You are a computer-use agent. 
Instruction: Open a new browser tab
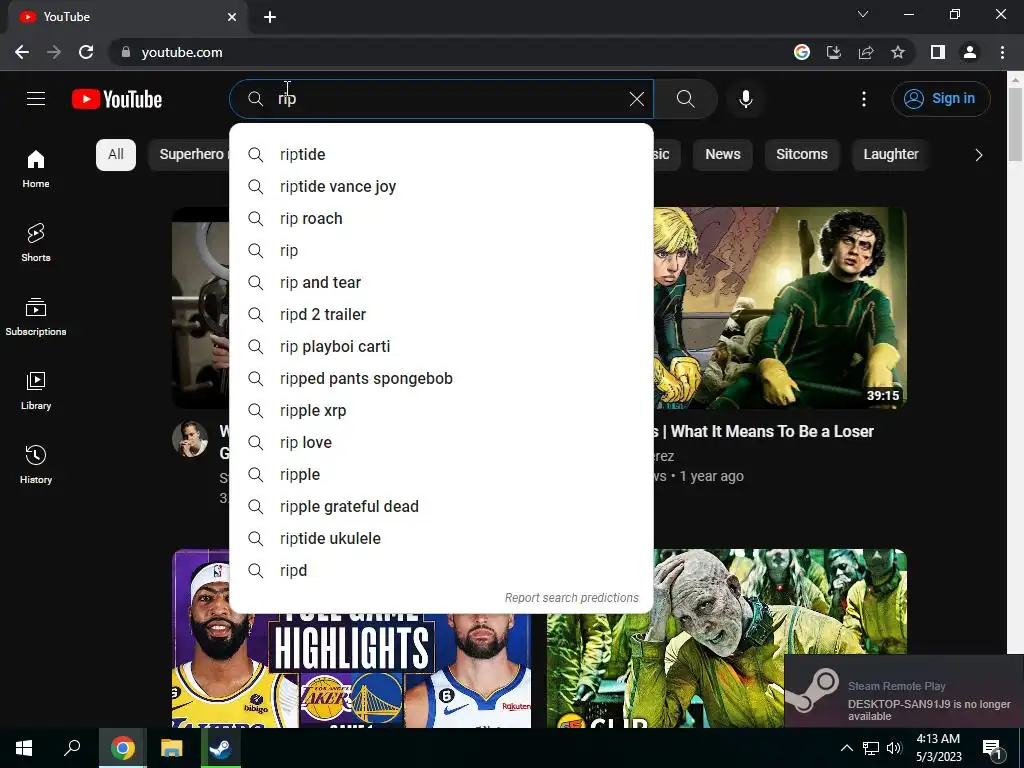(x=270, y=17)
